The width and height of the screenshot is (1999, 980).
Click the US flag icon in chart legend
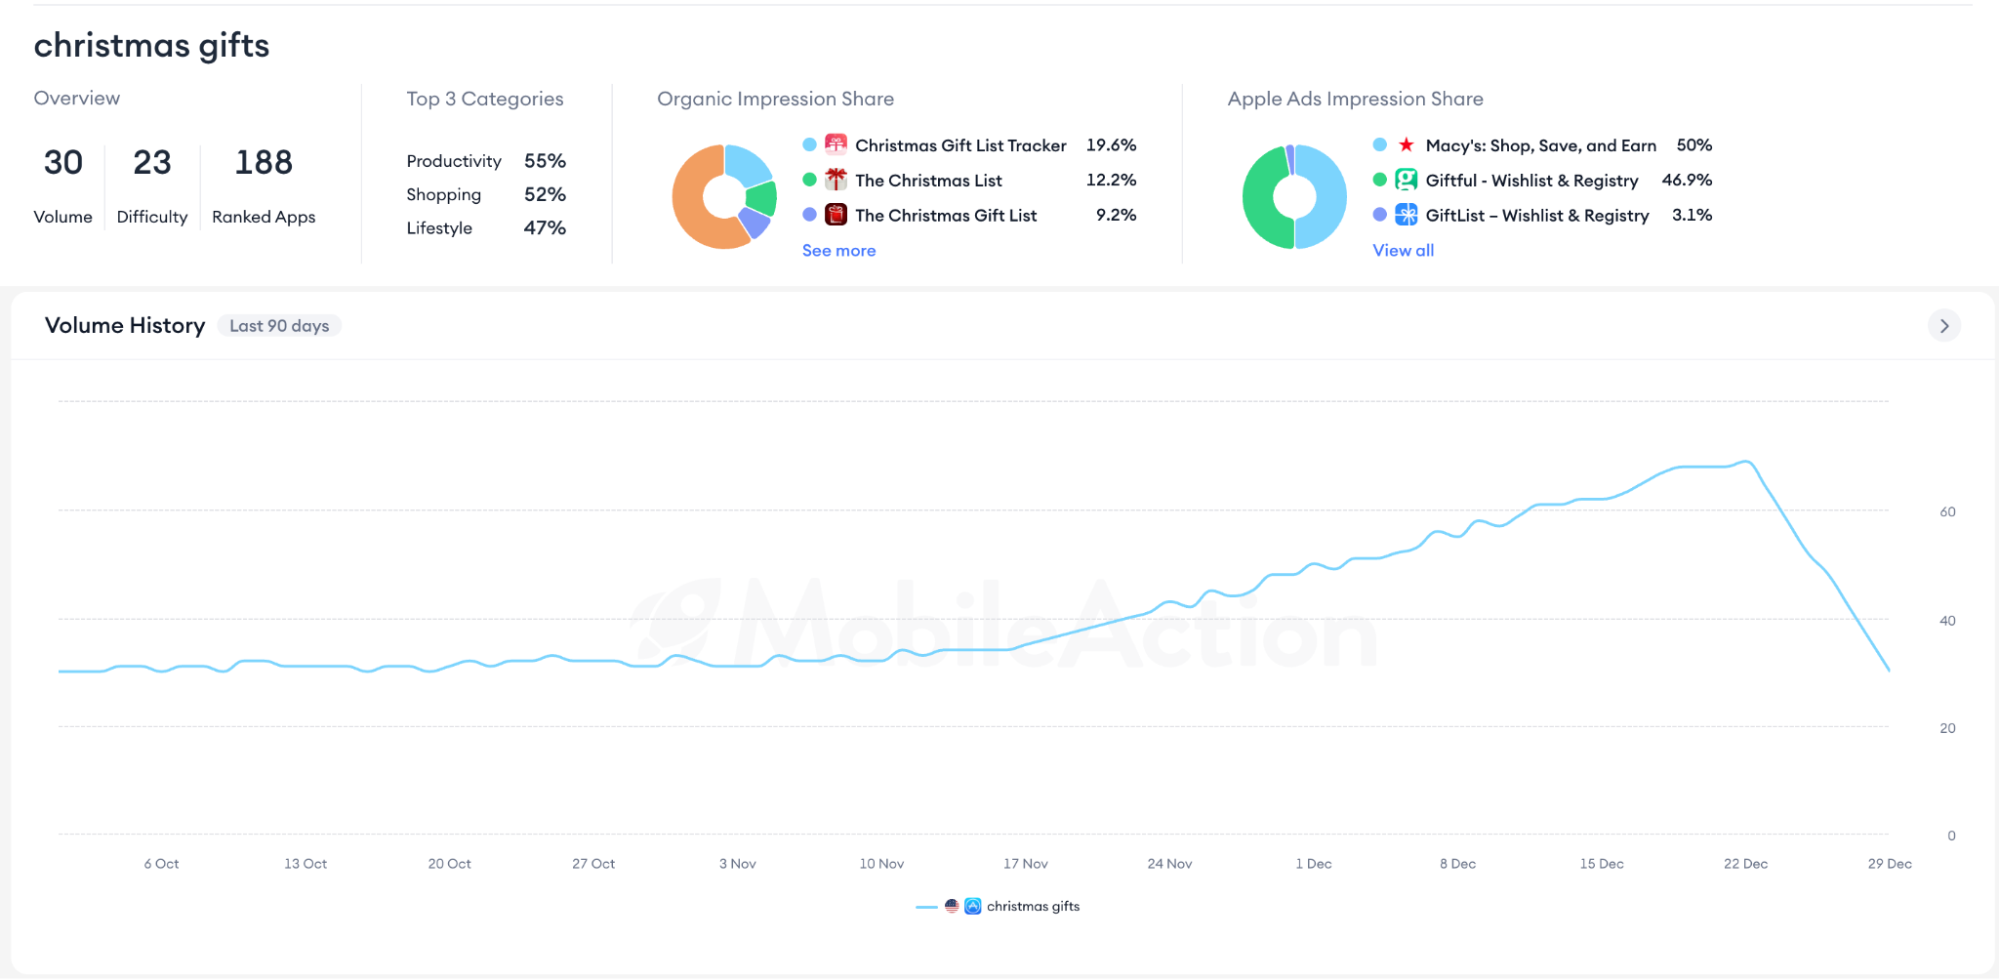click(x=952, y=906)
